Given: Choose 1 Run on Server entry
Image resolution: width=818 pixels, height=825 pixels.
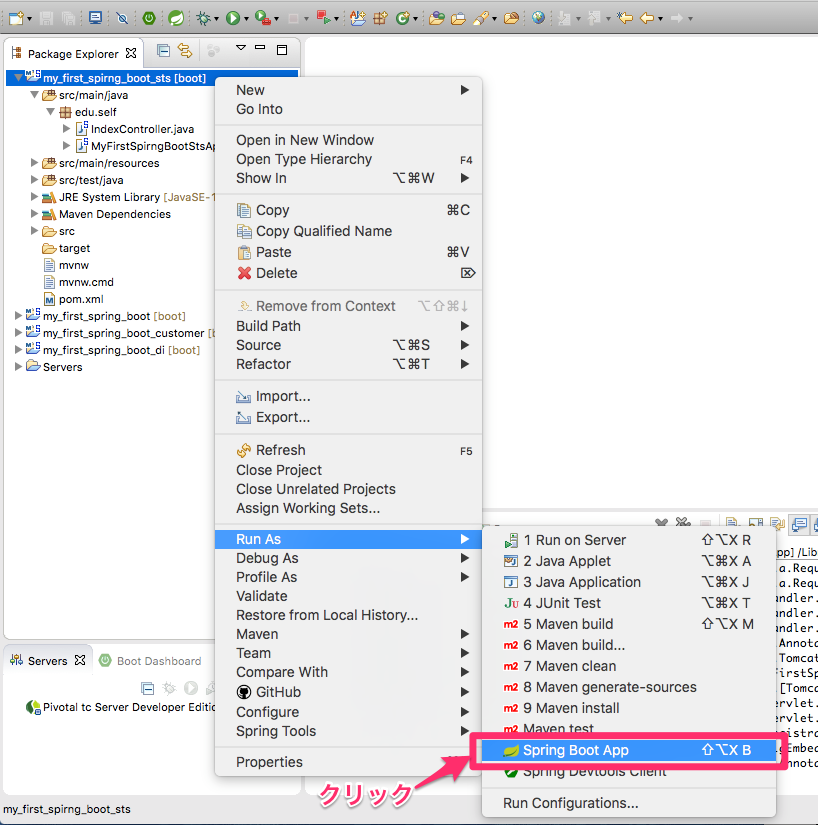Looking at the screenshot, I should (x=629, y=540).
